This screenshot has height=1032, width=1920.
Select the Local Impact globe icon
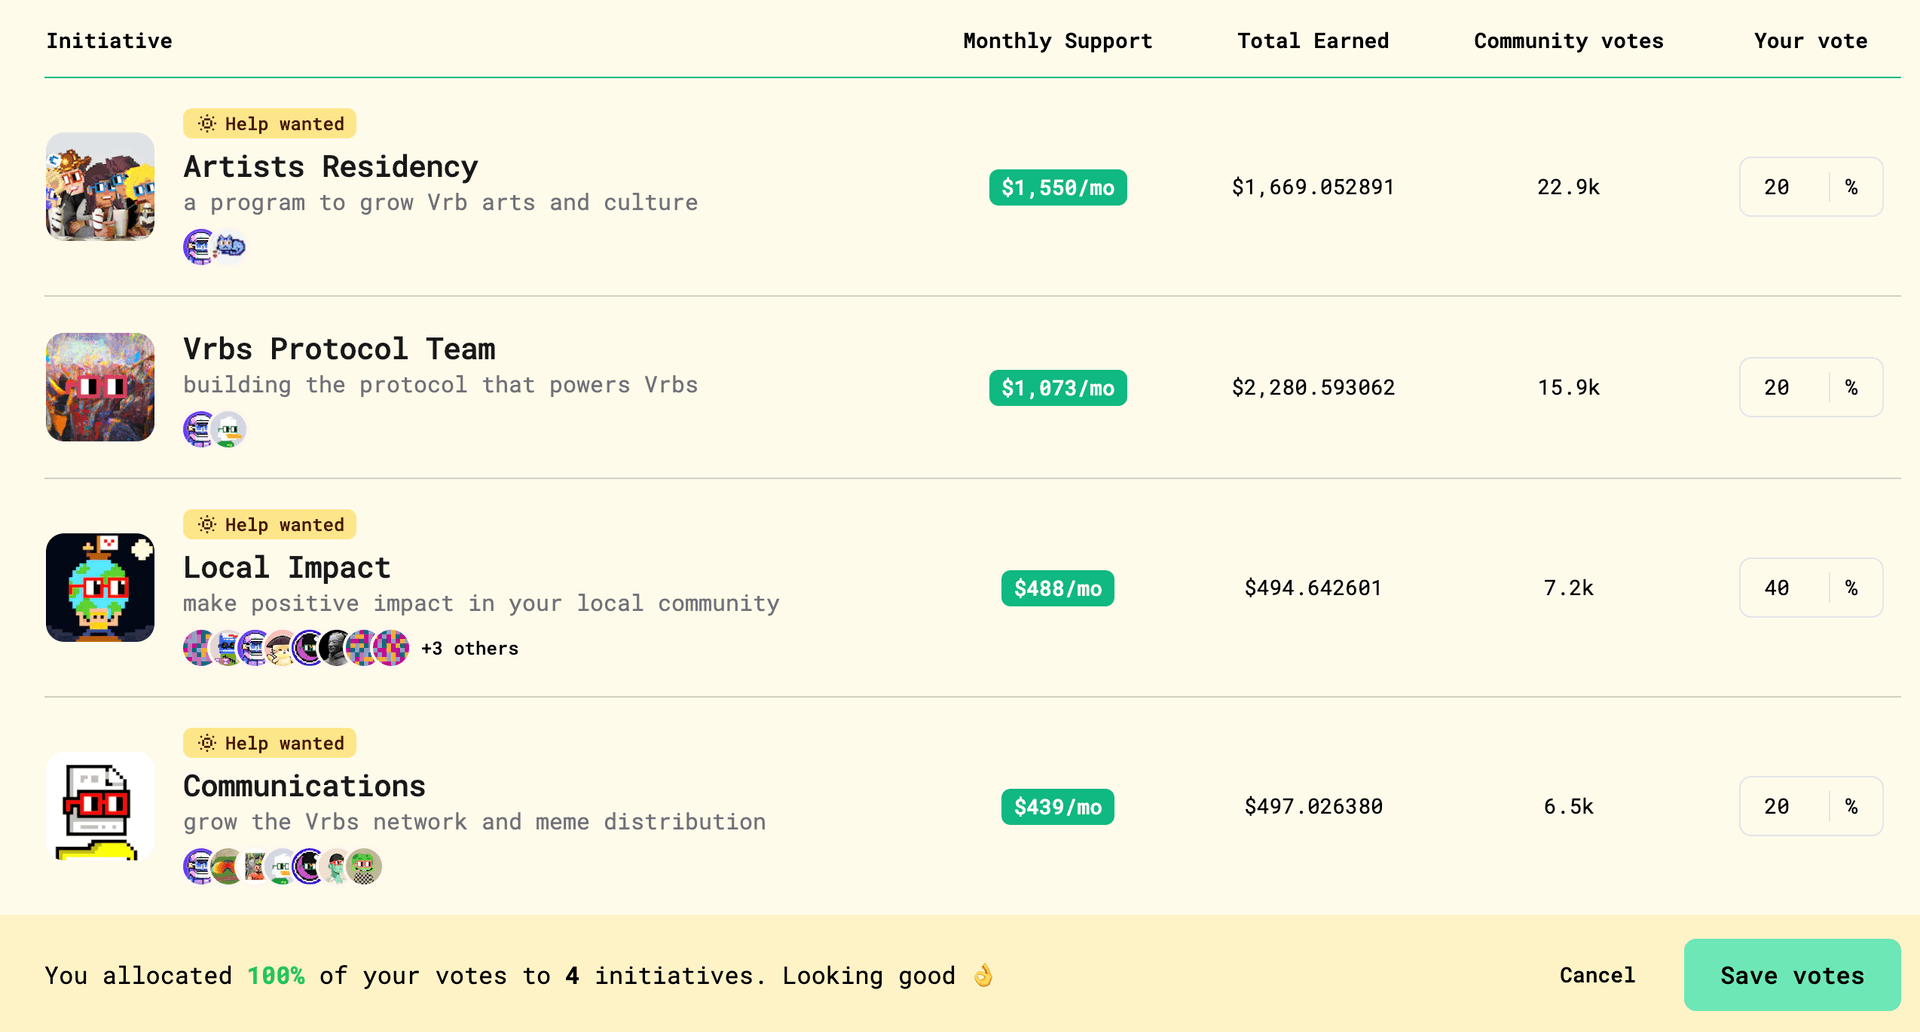pyautogui.click(x=100, y=587)
